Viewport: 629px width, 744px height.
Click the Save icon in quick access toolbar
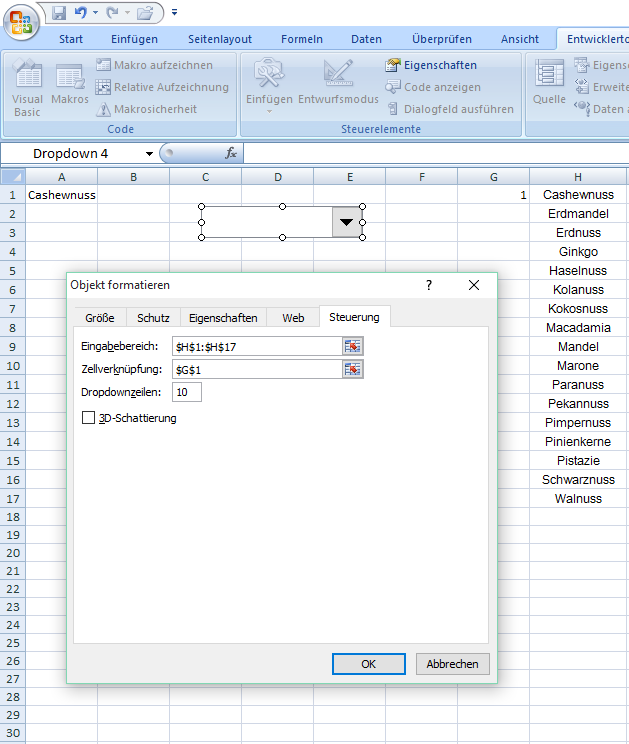point(59,13)
